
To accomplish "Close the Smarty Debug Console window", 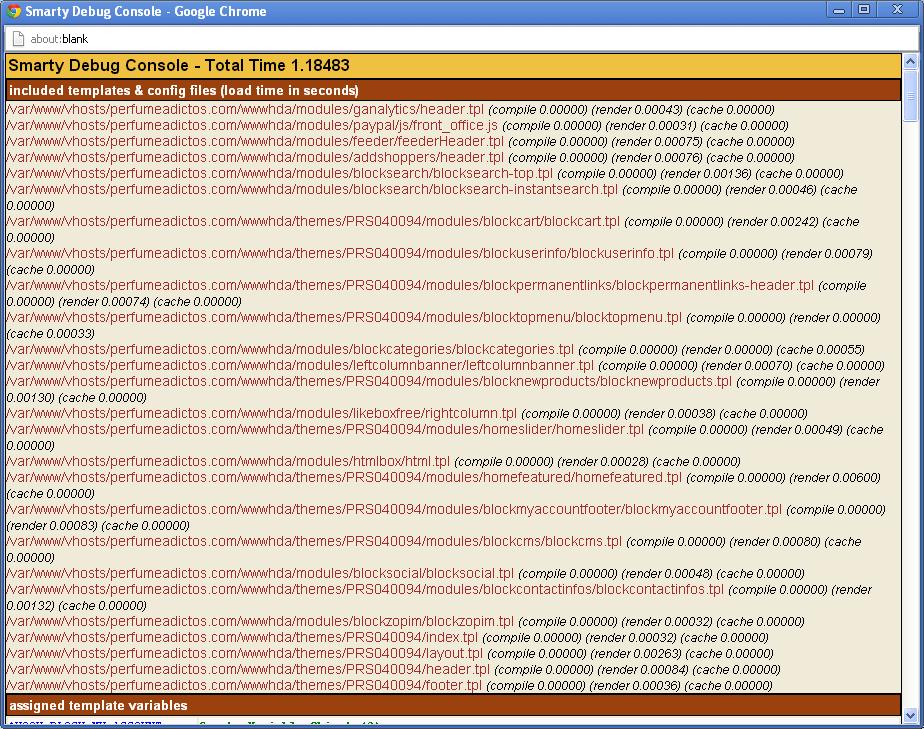I will coord(897,10).
